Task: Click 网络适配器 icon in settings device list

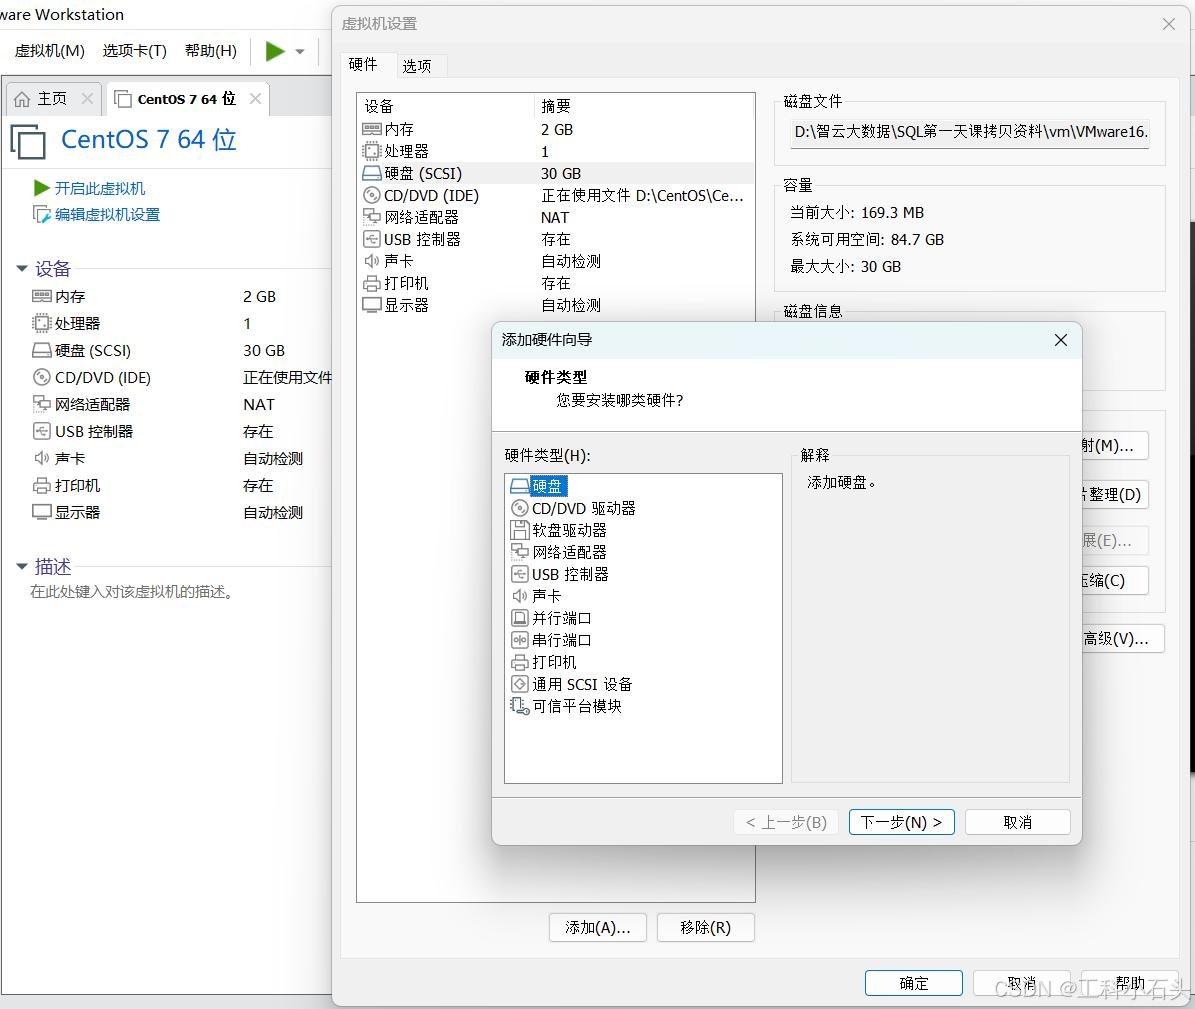Action: [372, 217]
